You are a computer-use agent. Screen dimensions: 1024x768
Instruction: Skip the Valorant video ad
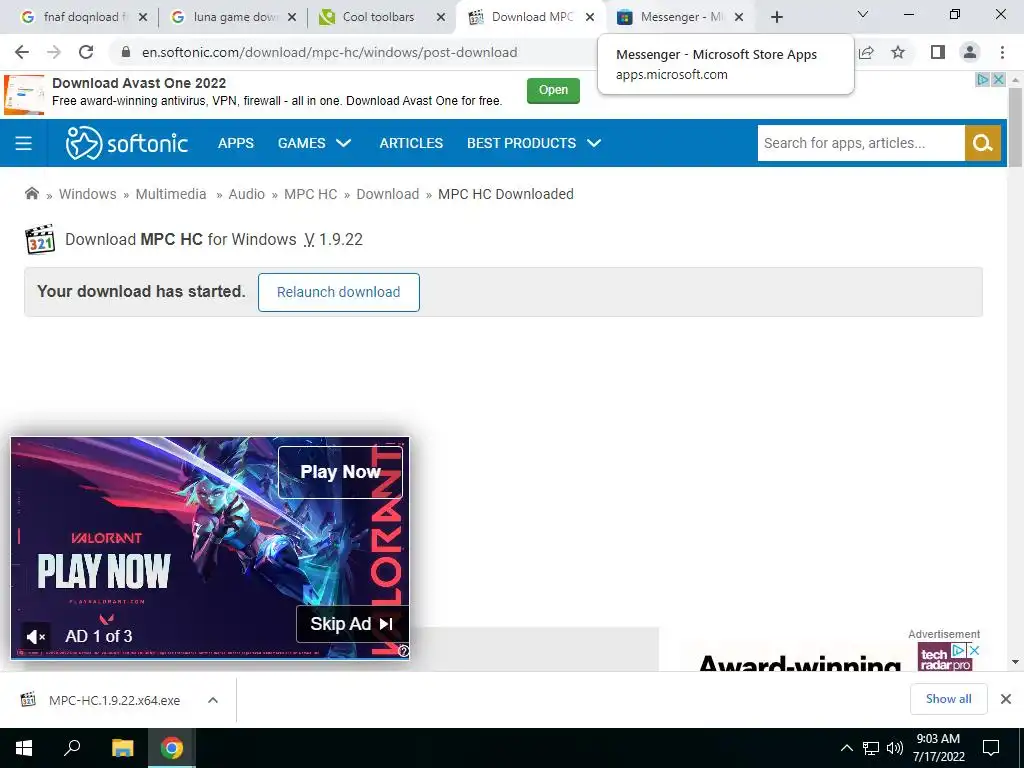tap(352, 624)
